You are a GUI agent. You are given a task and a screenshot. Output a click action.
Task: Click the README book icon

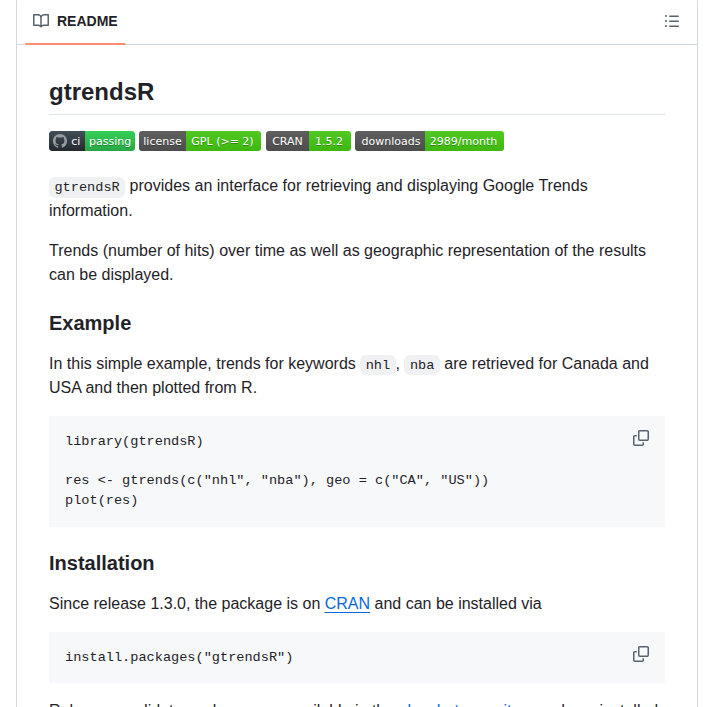[41, 21]
